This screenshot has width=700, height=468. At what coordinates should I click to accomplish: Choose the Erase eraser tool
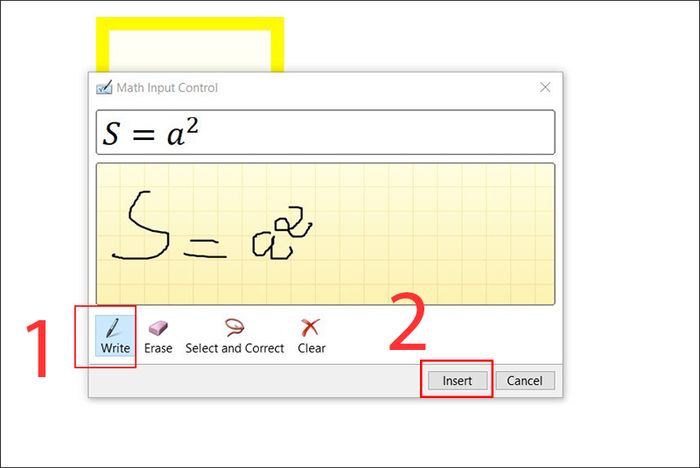click(x=158, y=336)
